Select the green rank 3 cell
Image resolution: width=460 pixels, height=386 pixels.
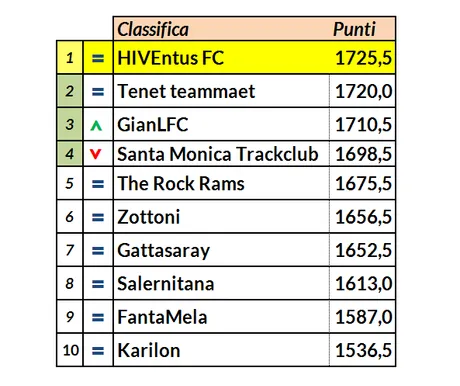click(70, 124)
